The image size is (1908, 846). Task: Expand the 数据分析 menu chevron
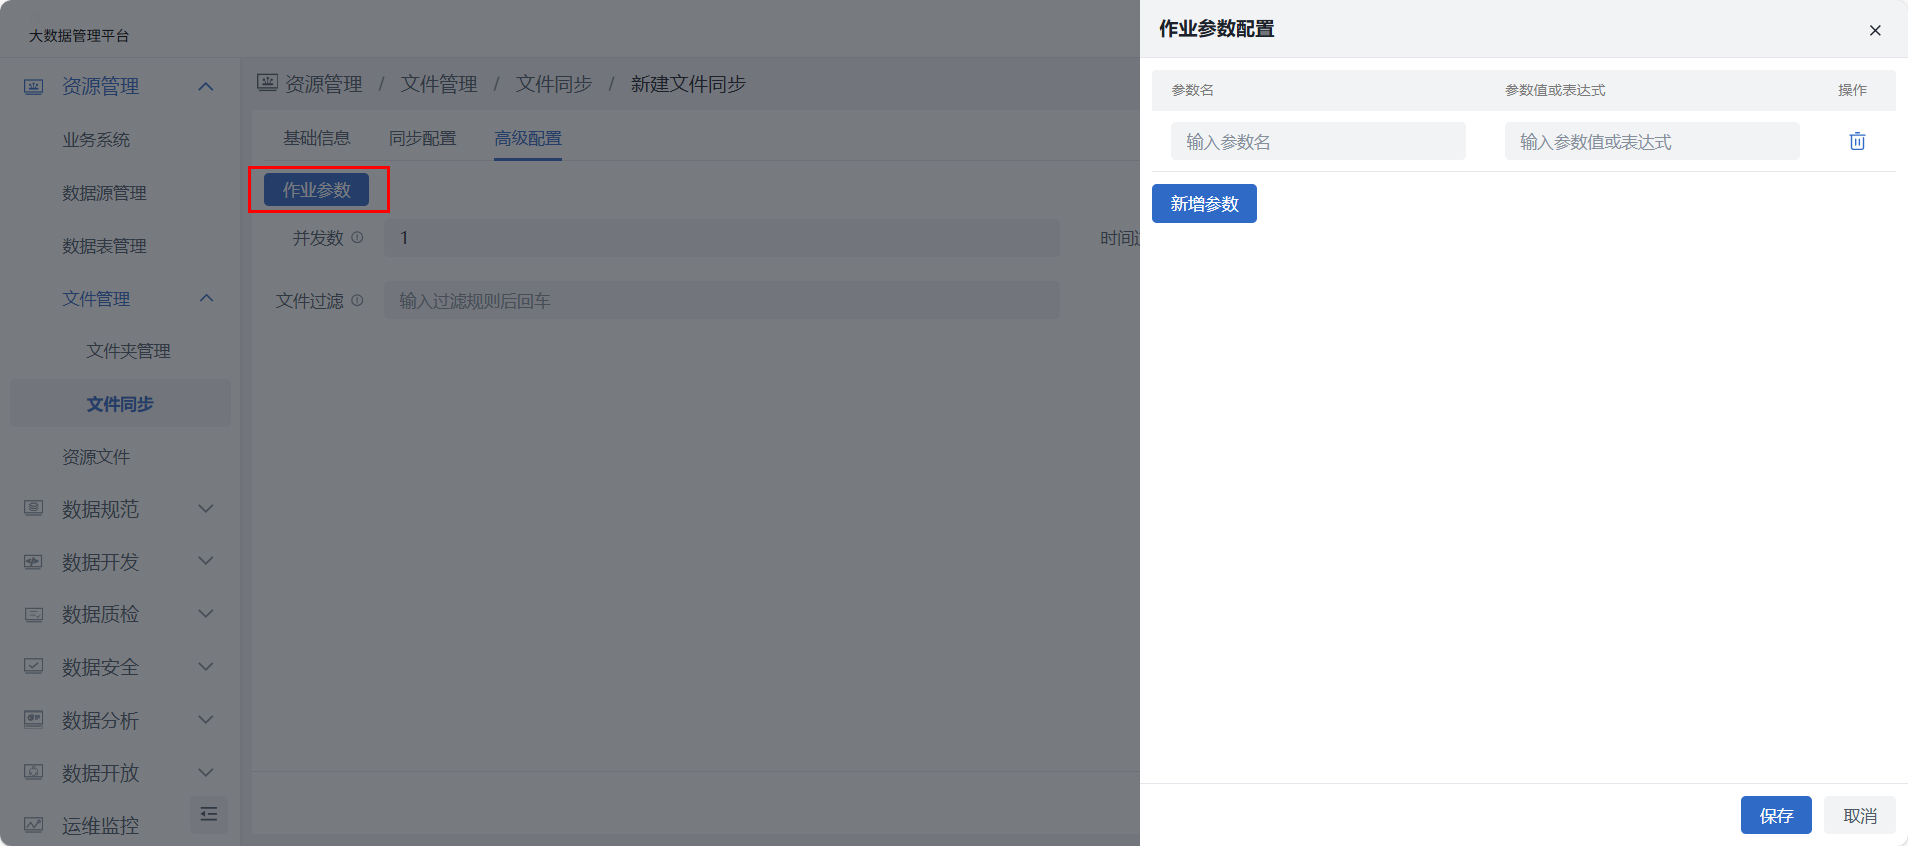(206, 719)
